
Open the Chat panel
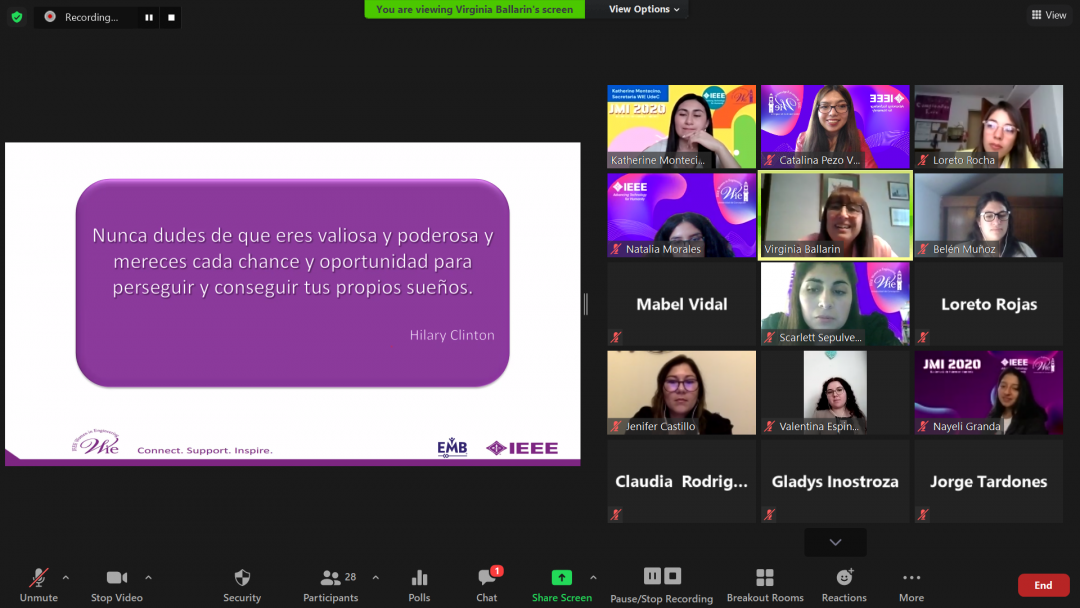click(x=487, y=578)
